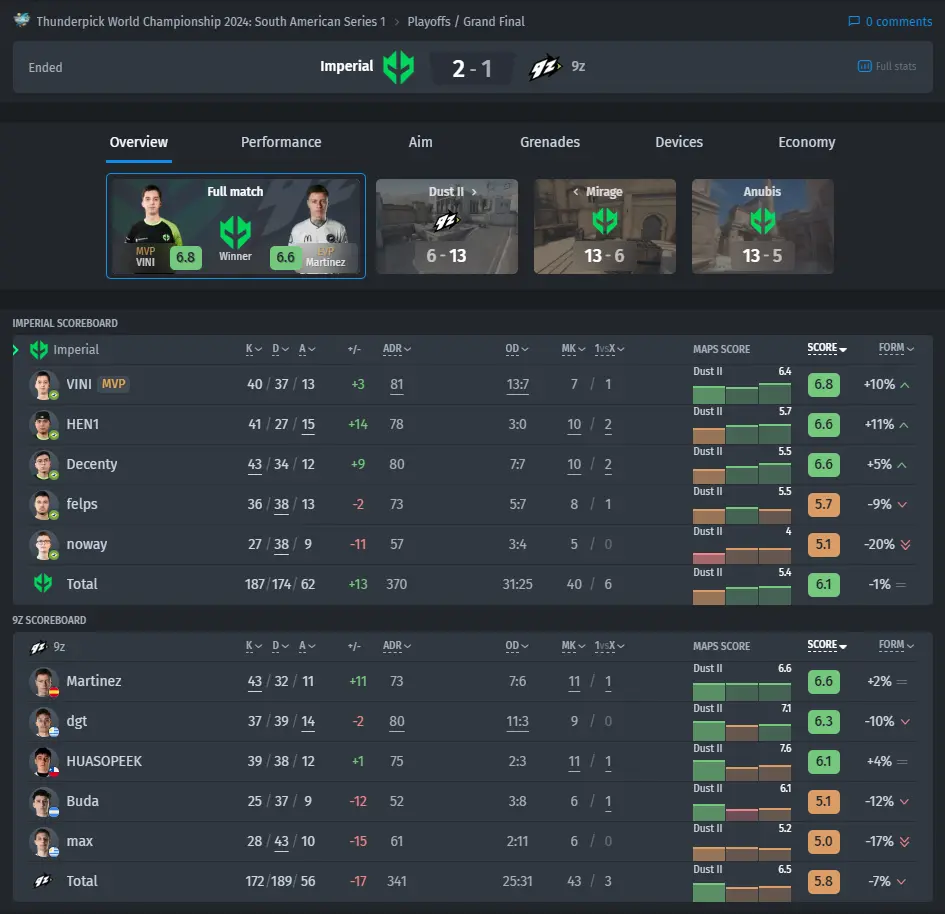945x914 pixels.
Task: Sort 9z scoreboard by FORM
Action: [896, 645]
